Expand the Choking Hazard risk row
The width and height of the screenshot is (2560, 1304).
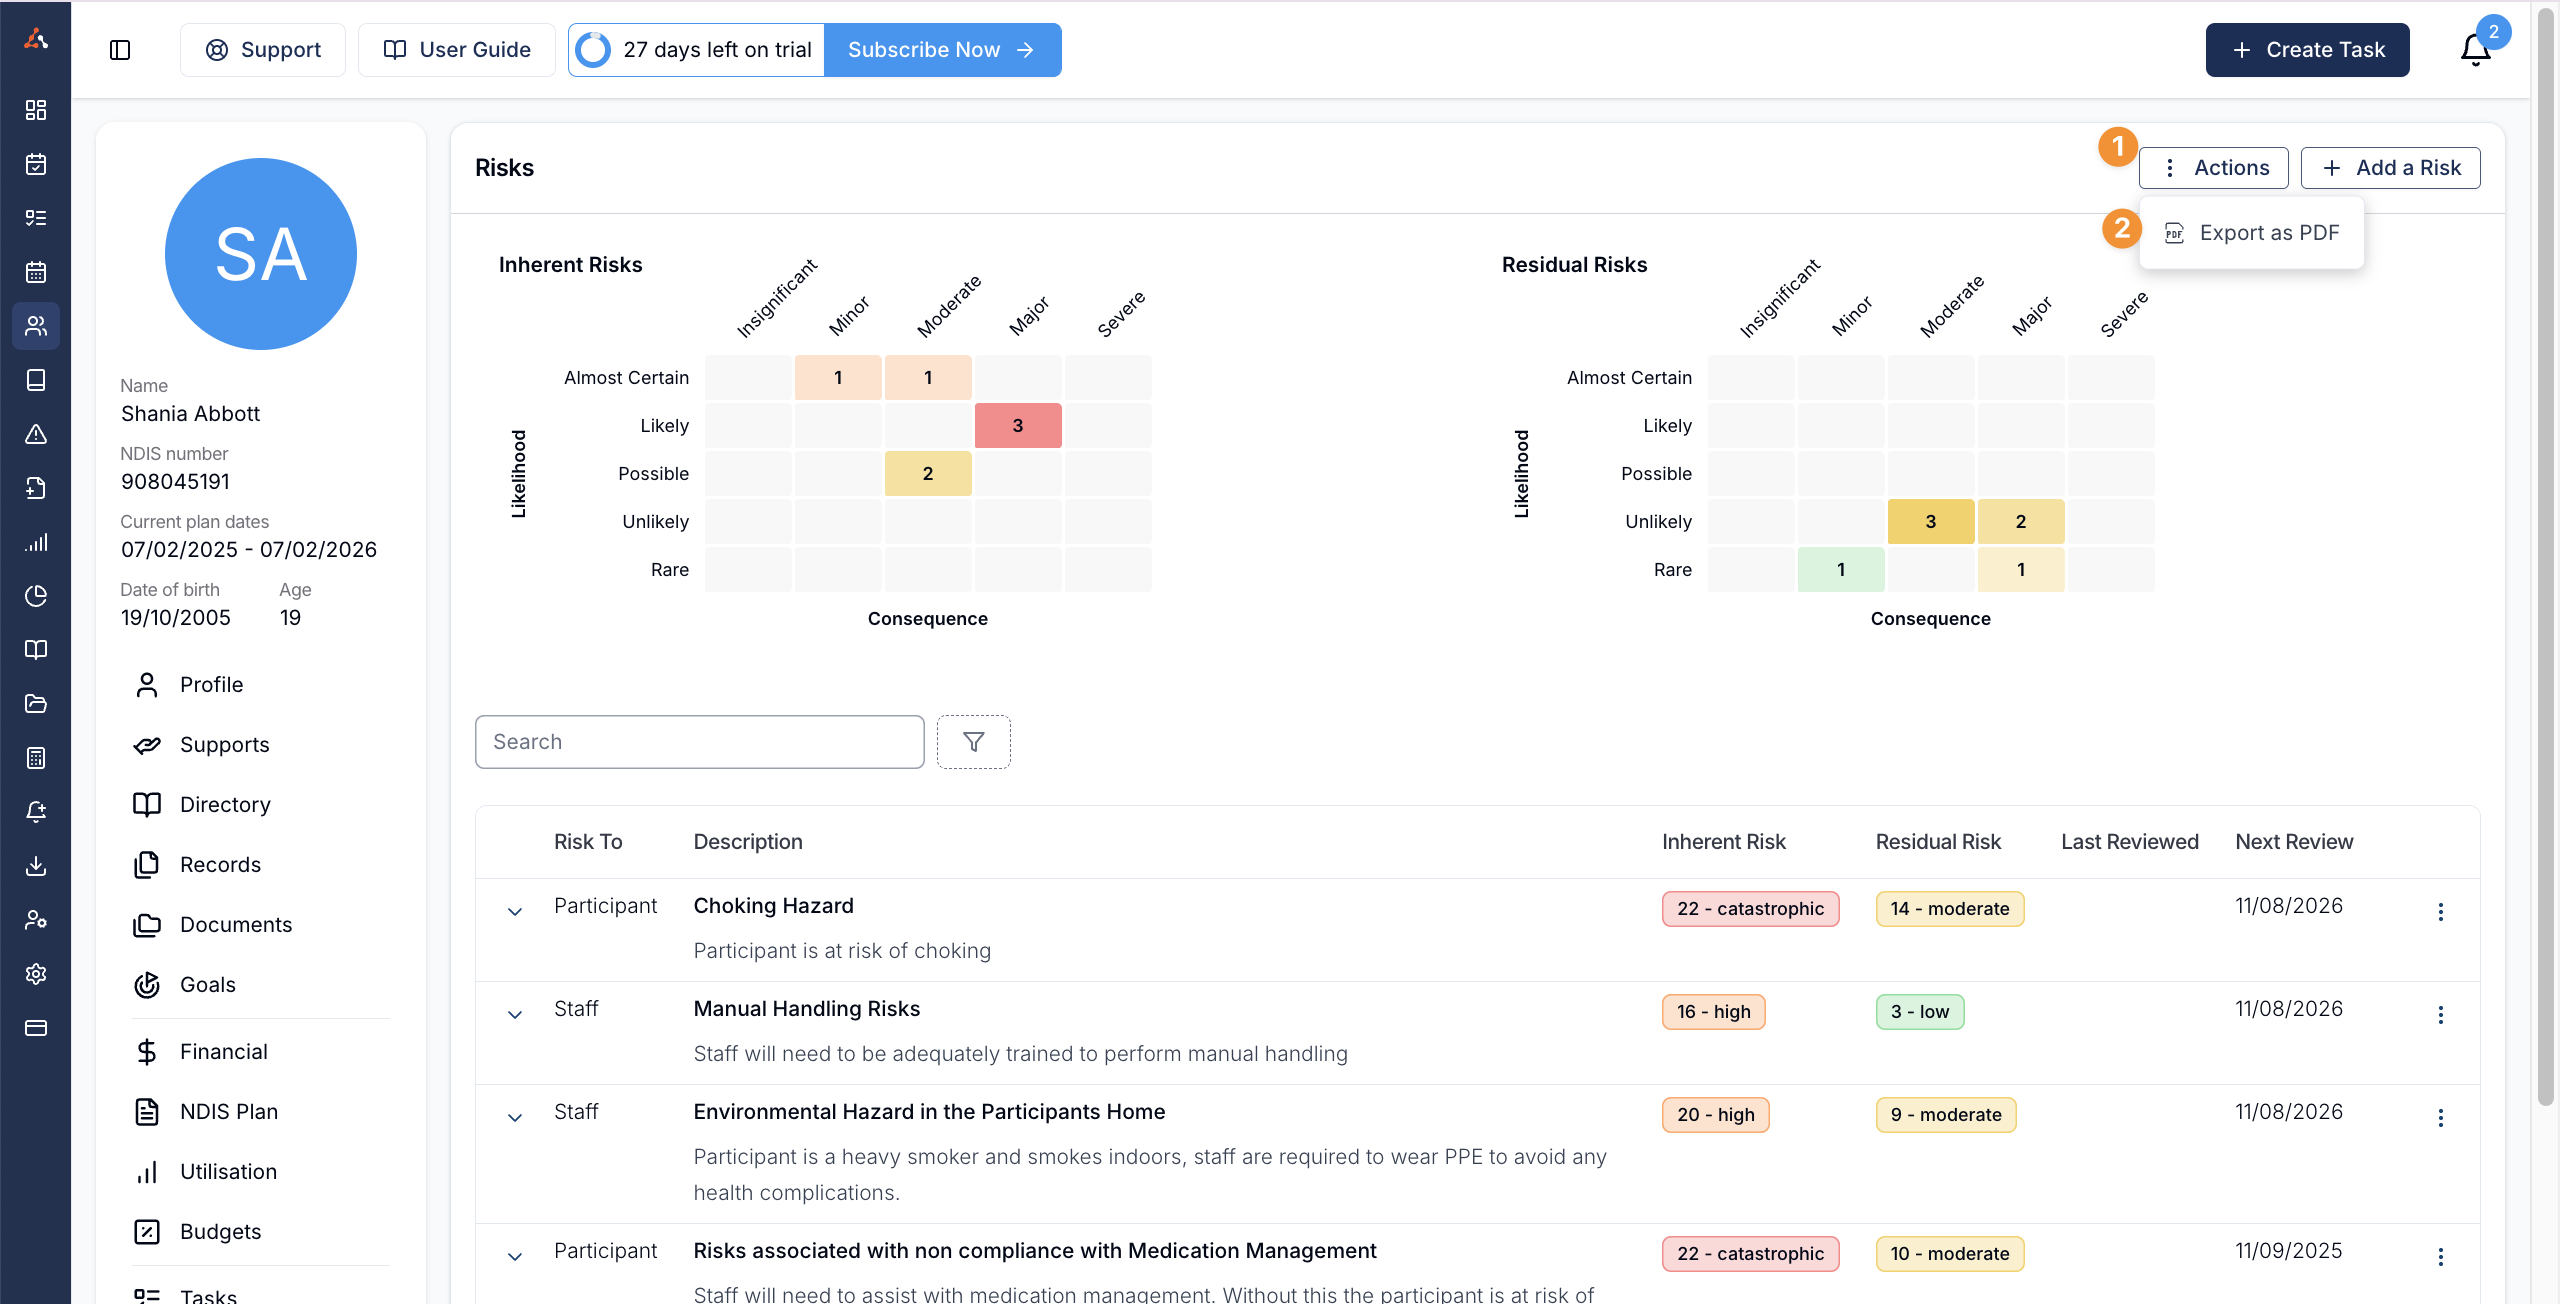[x=515, y=911]
